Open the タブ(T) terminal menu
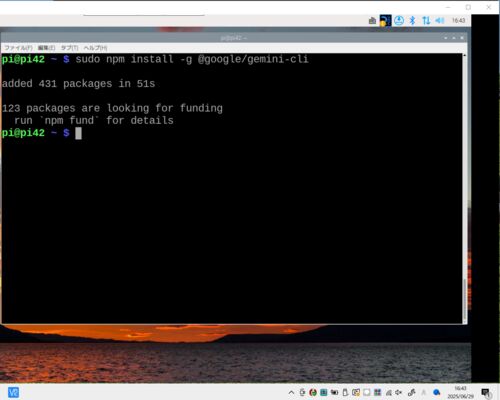 (69, 48)
